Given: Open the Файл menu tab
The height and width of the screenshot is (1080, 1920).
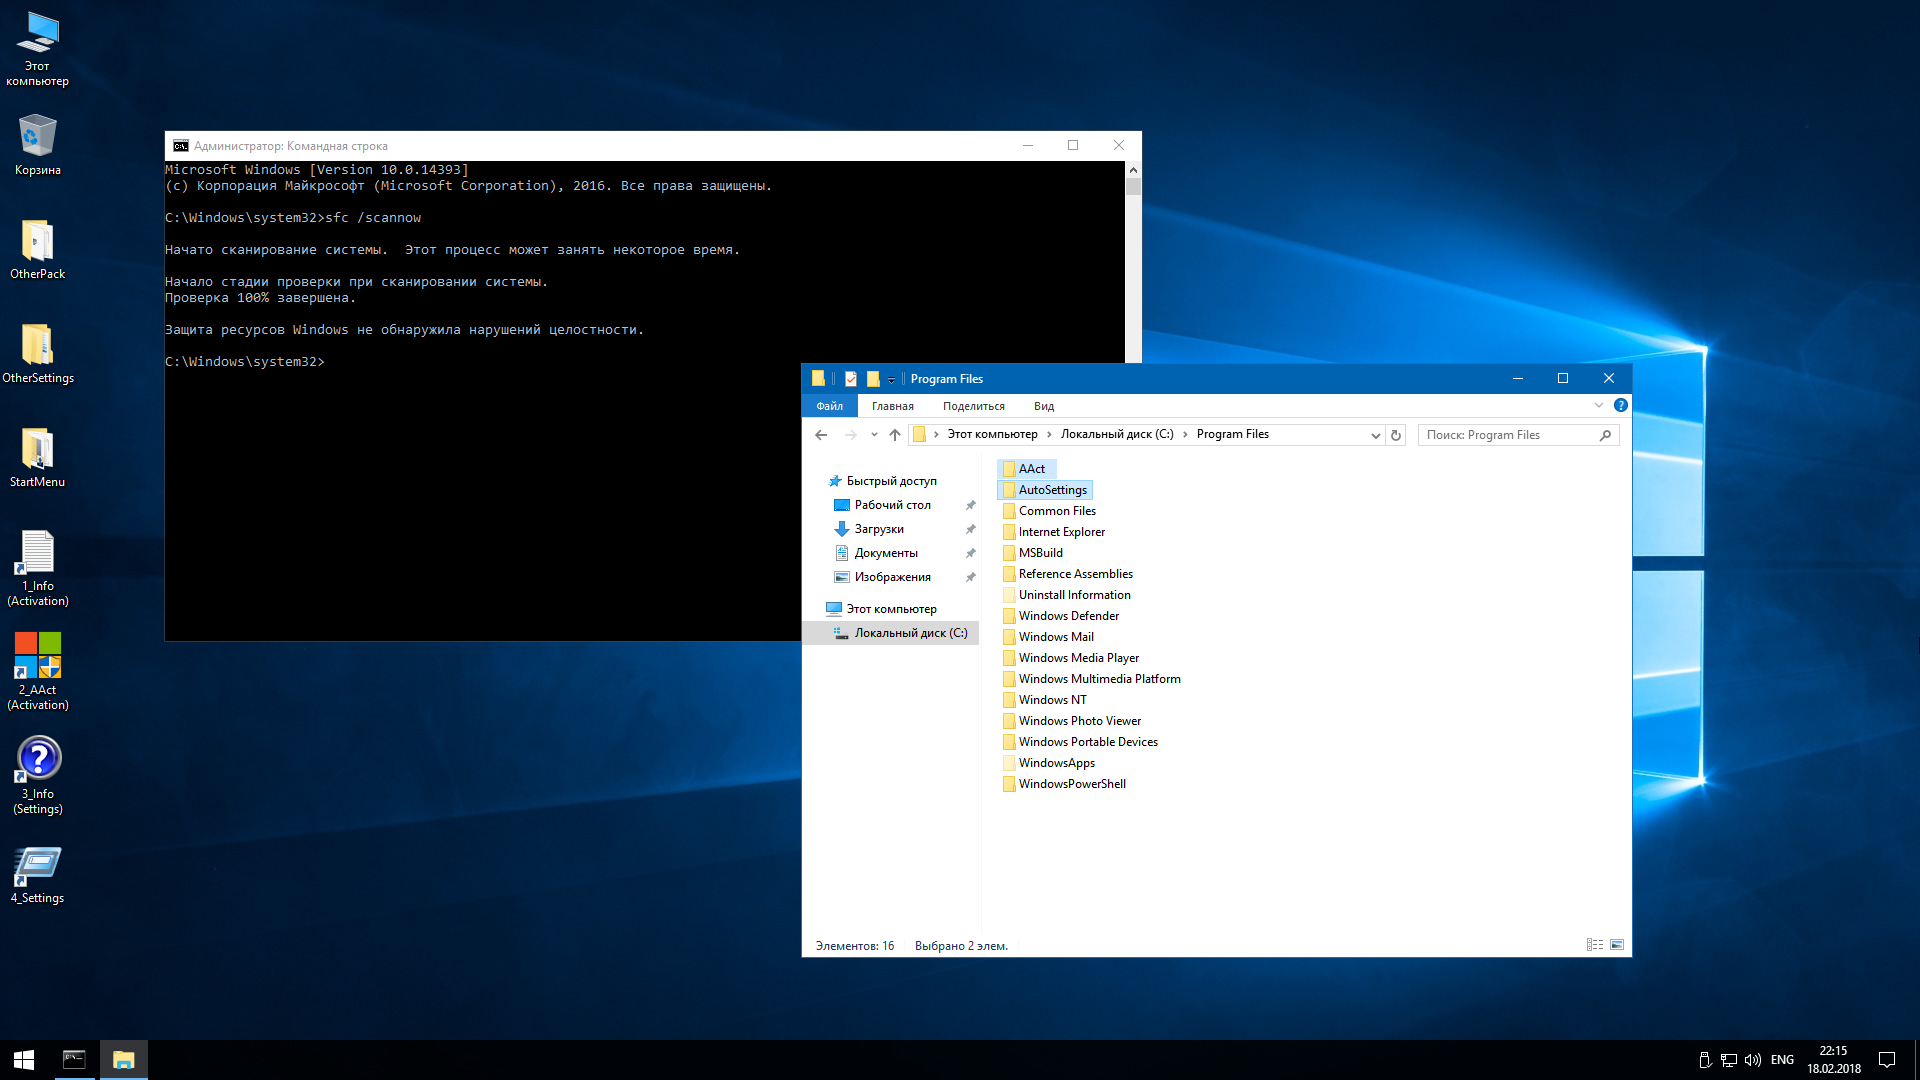Looking at the screenshot, I should pyautogui.click(x=829, y=406).
